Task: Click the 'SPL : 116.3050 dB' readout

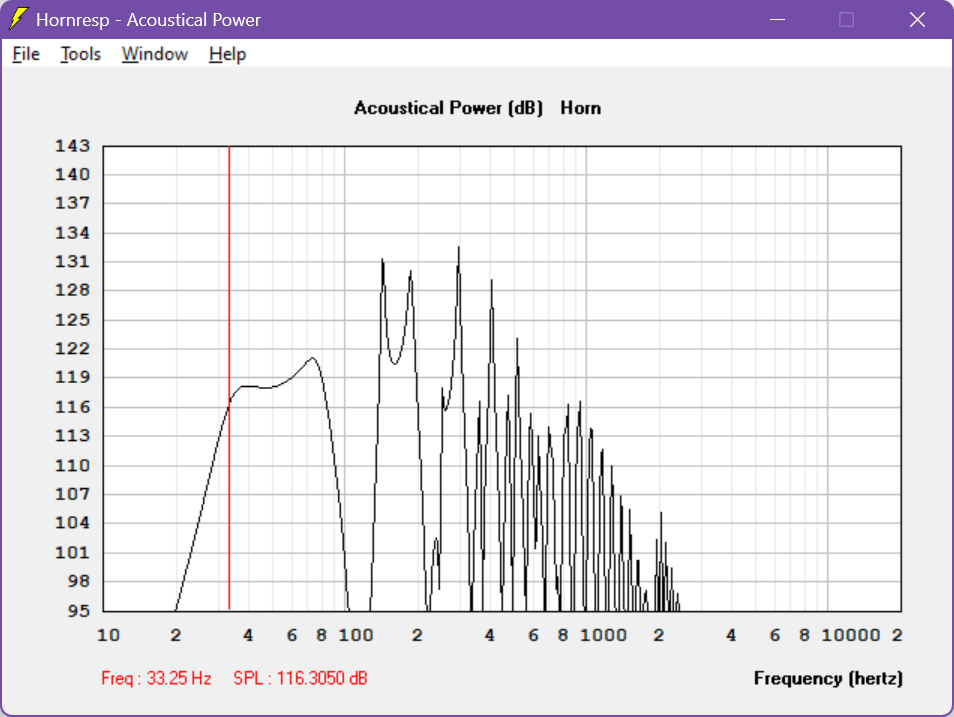Action: (300, 678)
